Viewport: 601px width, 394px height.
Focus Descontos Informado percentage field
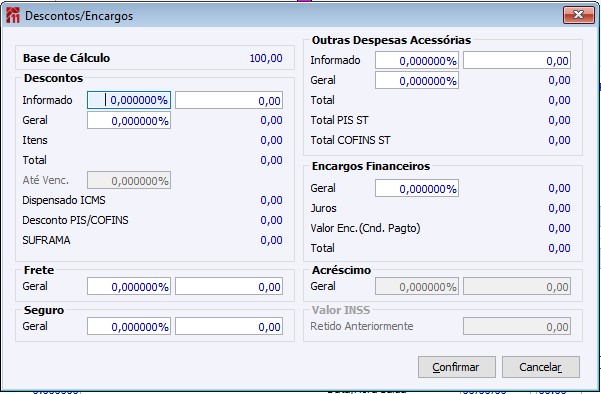click(129, 100)
